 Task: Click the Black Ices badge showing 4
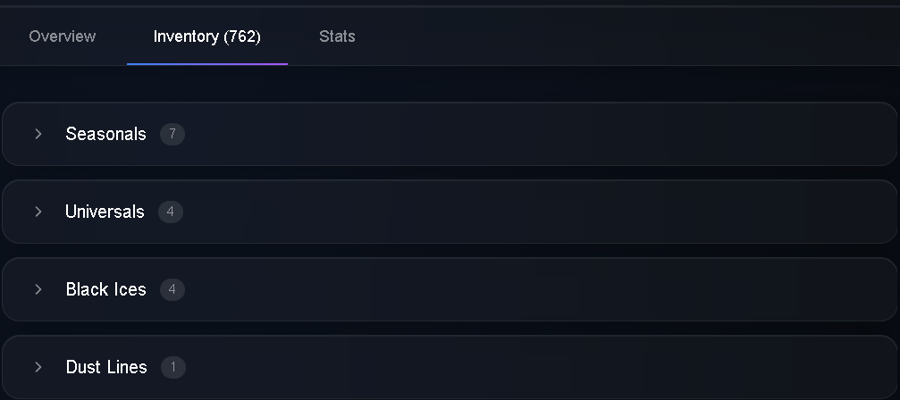[172, 290]
